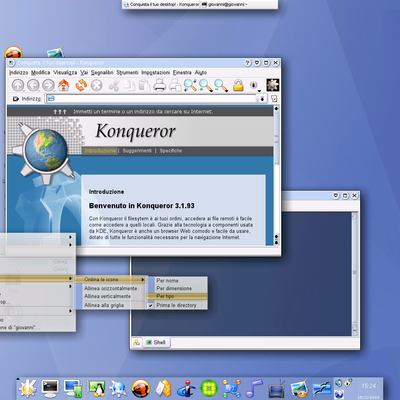
Task: Choose 'Per nome' sorting
Action: pyautogui.click(x=177, y=281)
